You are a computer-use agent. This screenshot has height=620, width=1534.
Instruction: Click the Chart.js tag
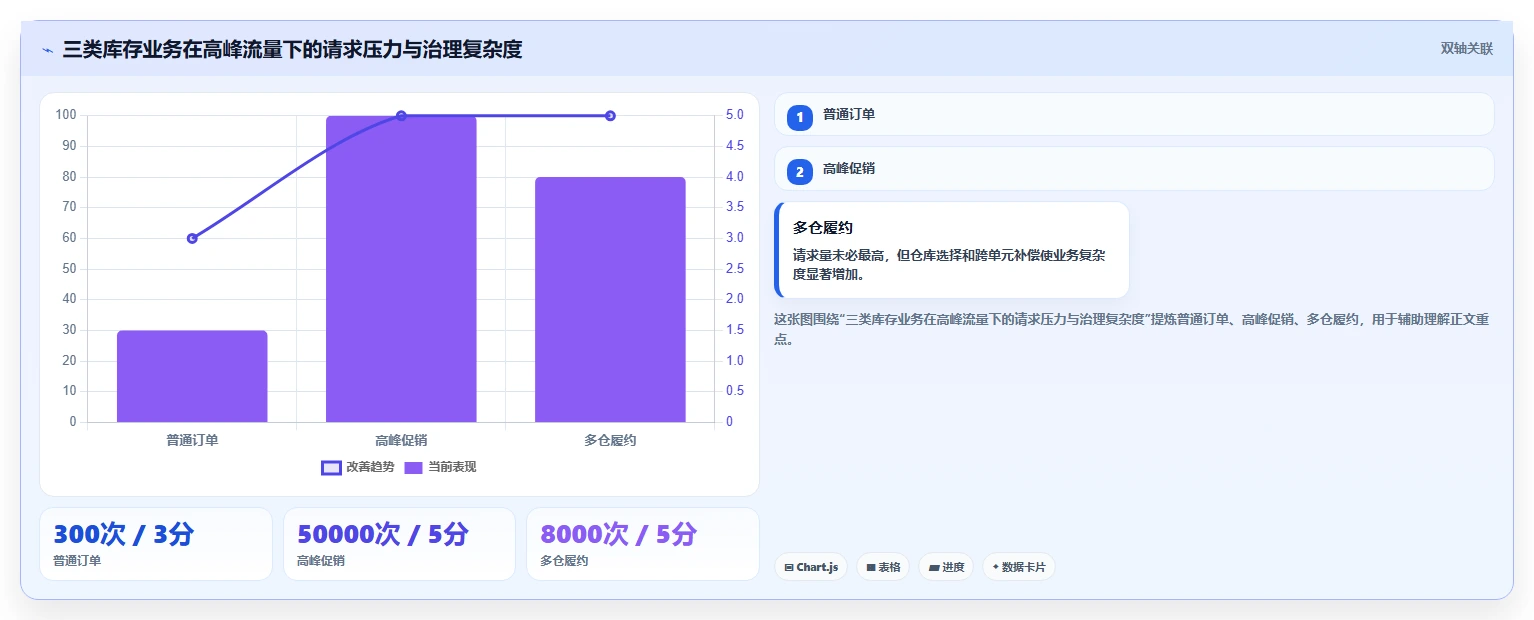point(811,567)
